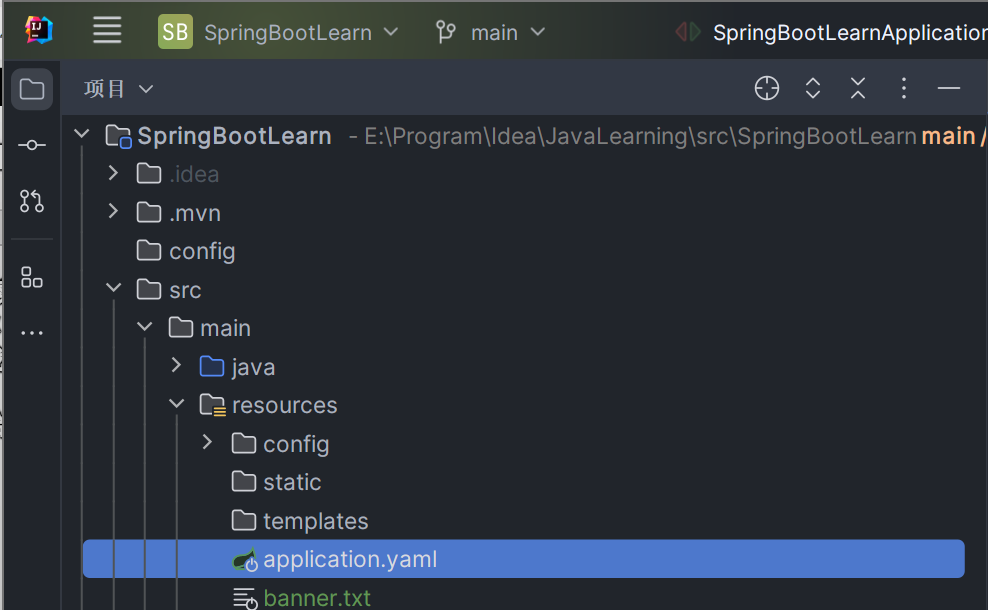The height and width of the screenshot is (610, 988).
Task: Select the static folder
Action: [x=292, y=482]
